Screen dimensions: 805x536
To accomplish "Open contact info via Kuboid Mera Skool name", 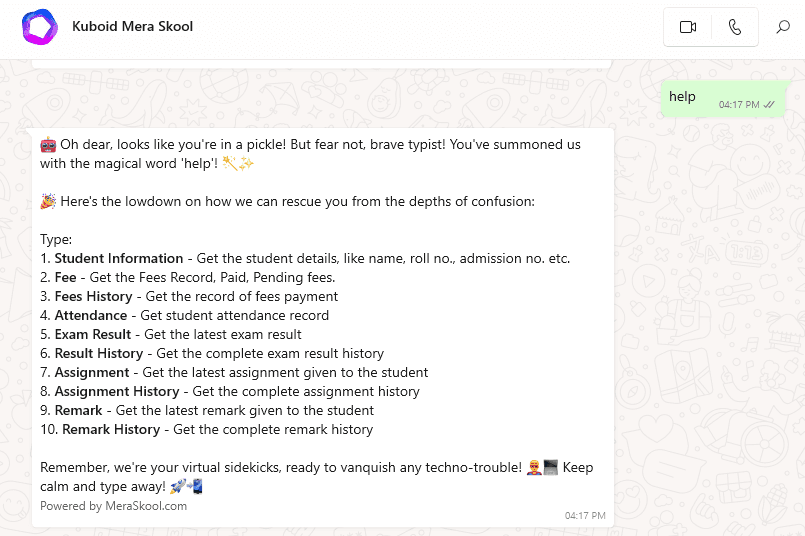I will coord(132,27).
